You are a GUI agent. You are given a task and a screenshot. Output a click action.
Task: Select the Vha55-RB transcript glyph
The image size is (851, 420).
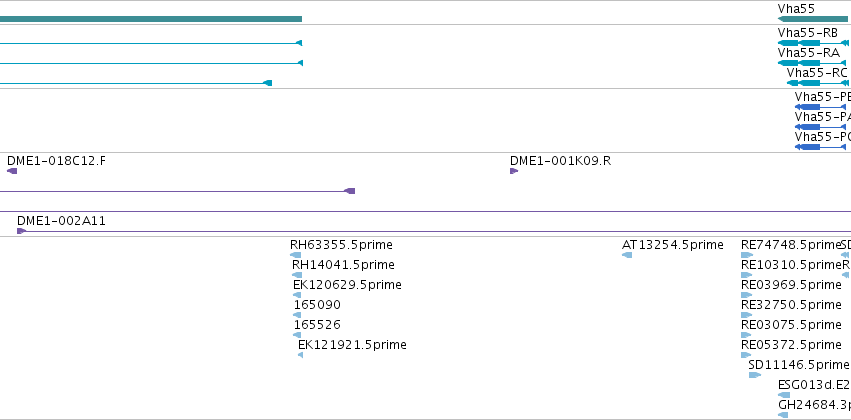(813, 43)
